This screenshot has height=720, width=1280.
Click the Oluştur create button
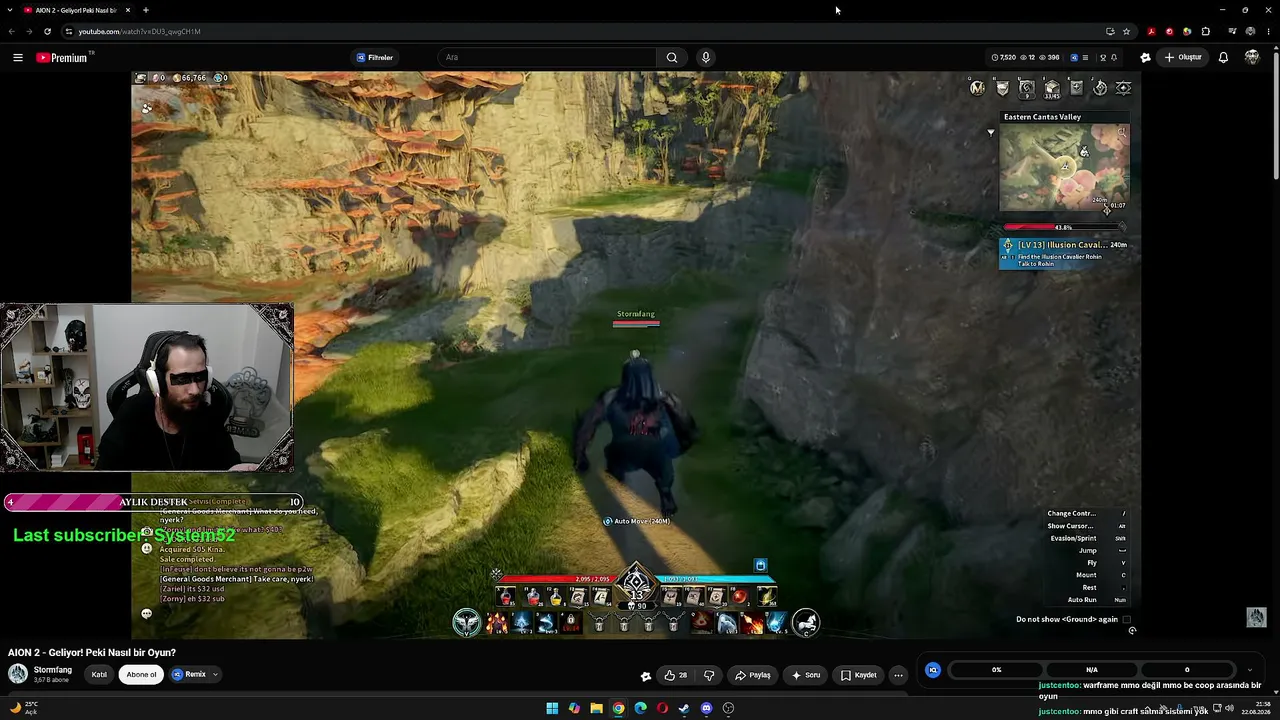[1183, 58]
